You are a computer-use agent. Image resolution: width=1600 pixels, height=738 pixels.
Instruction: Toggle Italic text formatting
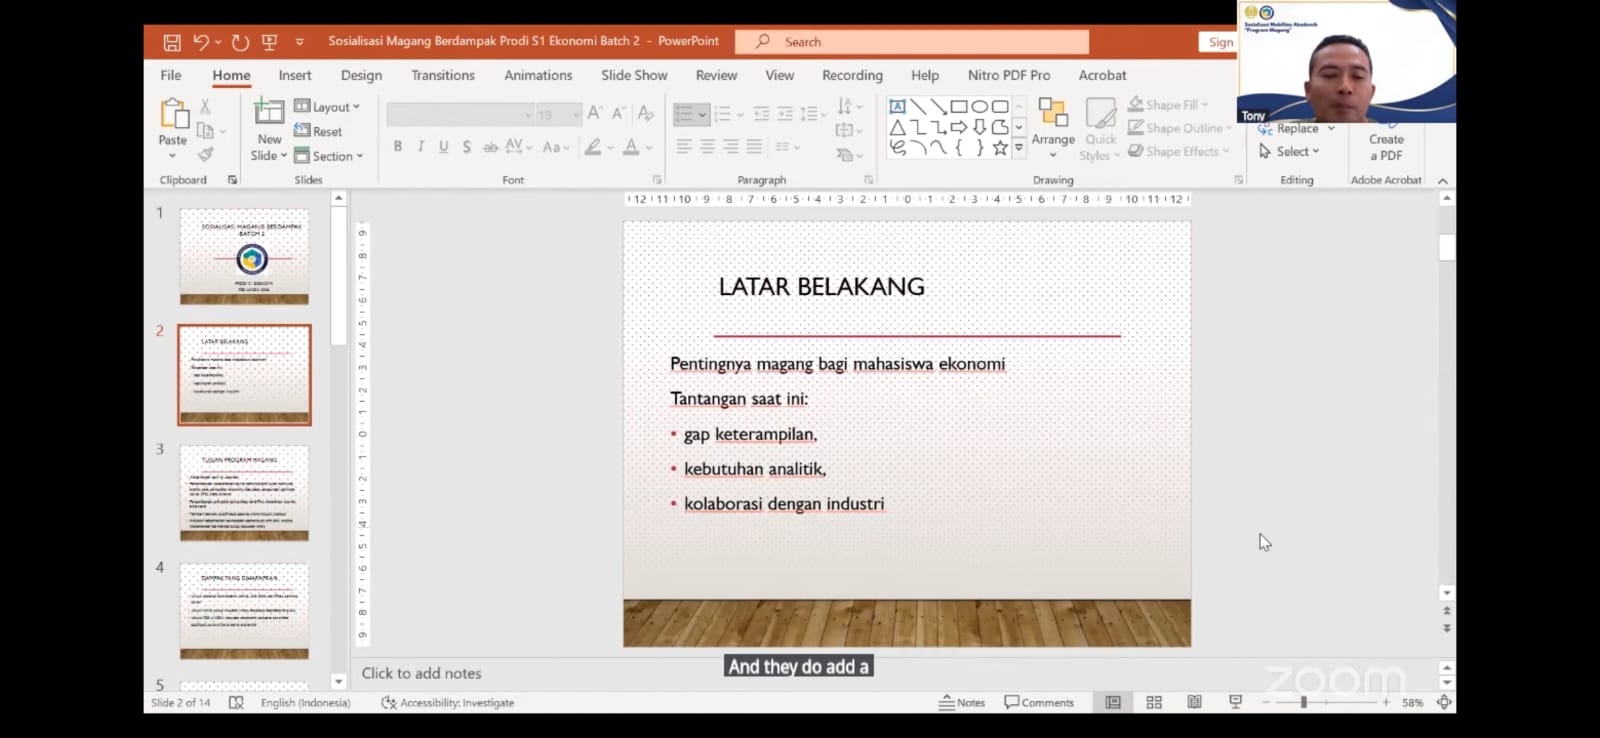[x=421, y=147]
